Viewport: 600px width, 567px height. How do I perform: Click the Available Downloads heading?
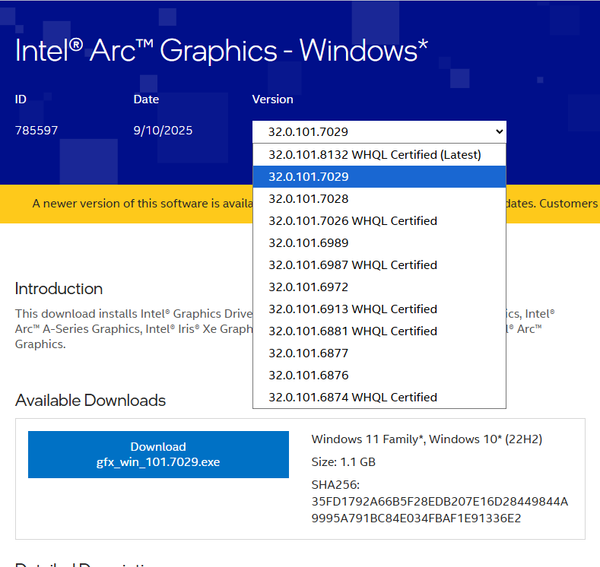(x=90, y=401)
